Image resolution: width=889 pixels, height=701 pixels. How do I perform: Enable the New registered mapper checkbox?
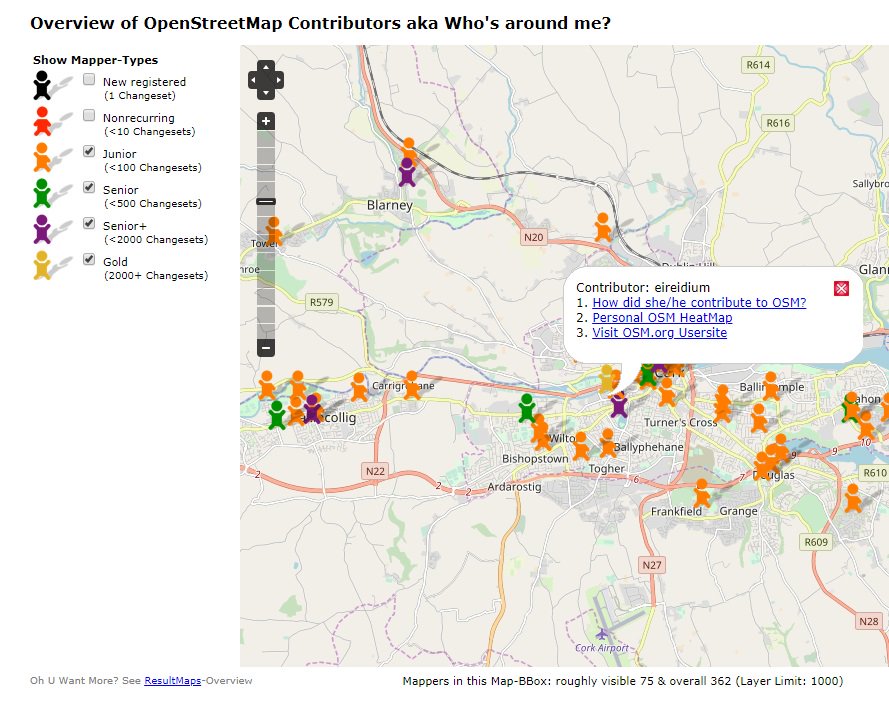[x=89, y=79]
